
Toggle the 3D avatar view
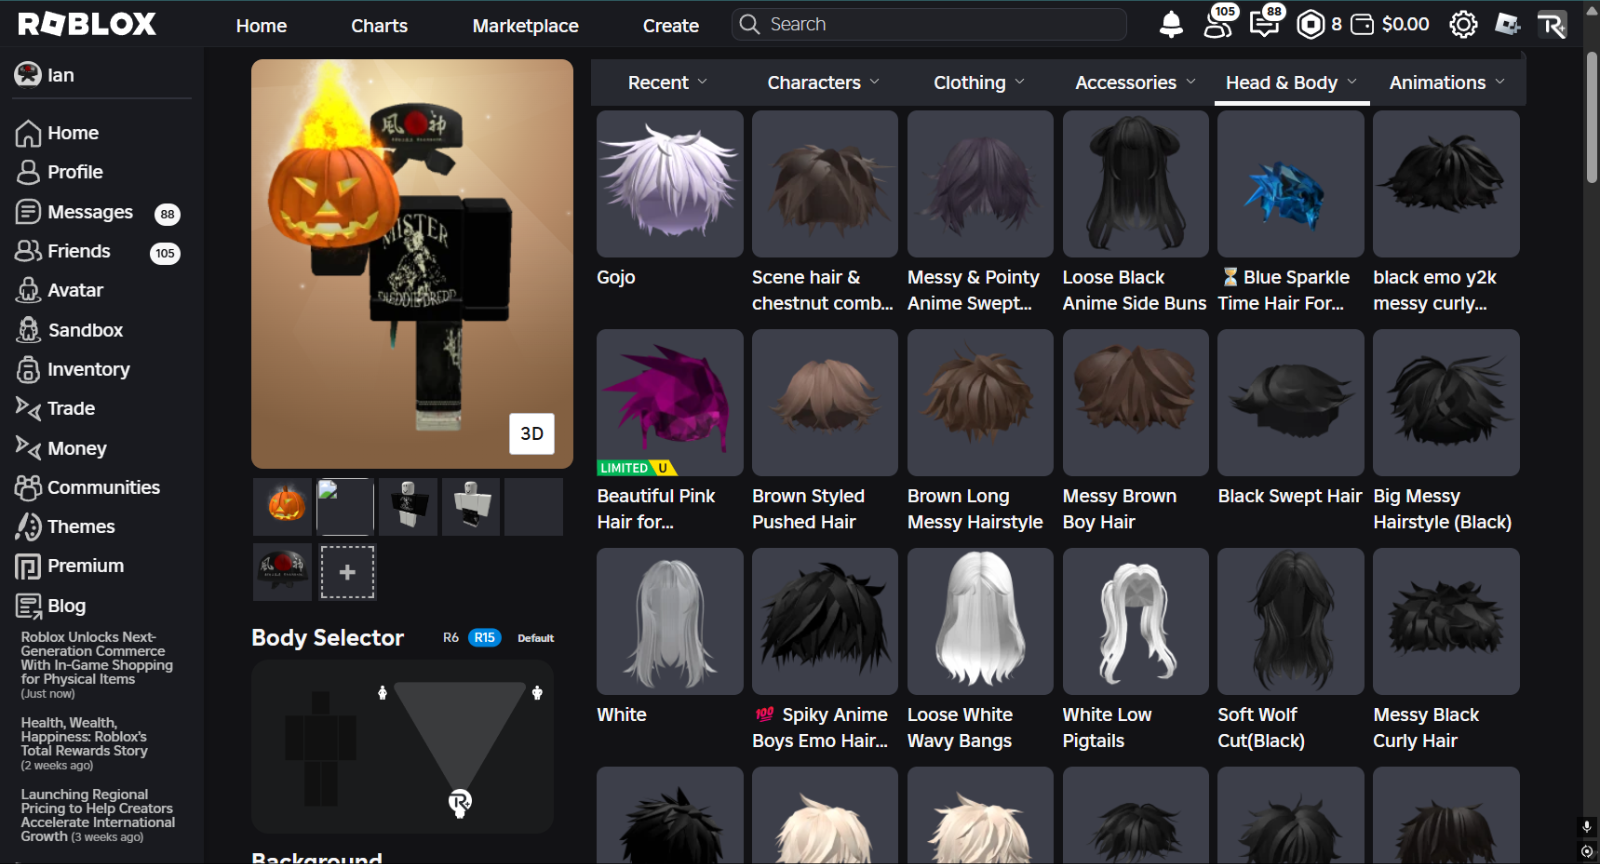coord(532,433)
